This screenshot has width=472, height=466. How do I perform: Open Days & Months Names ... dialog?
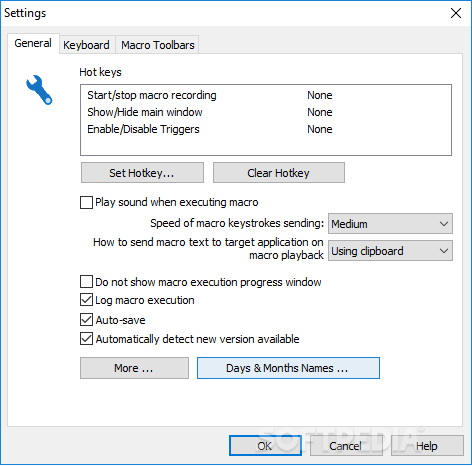click(288, 368)
